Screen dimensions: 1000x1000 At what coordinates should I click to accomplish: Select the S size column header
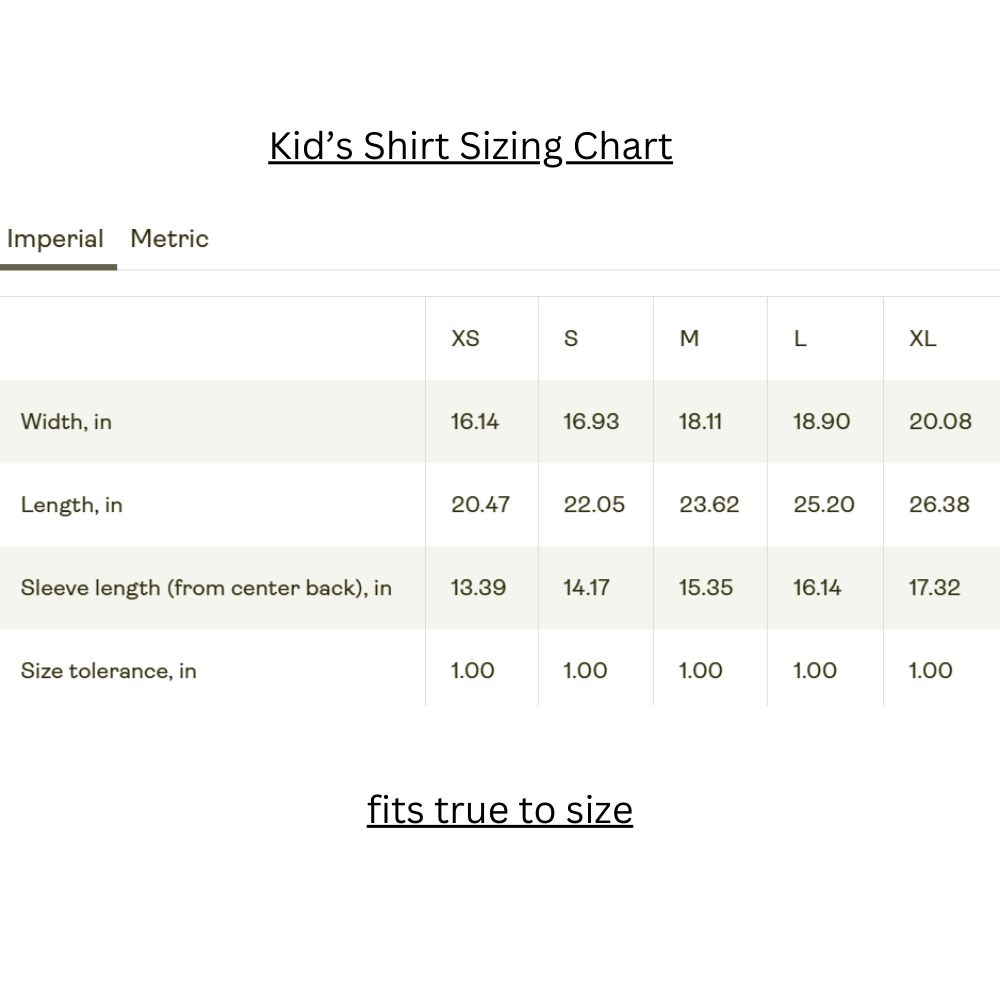click(571, 338)
